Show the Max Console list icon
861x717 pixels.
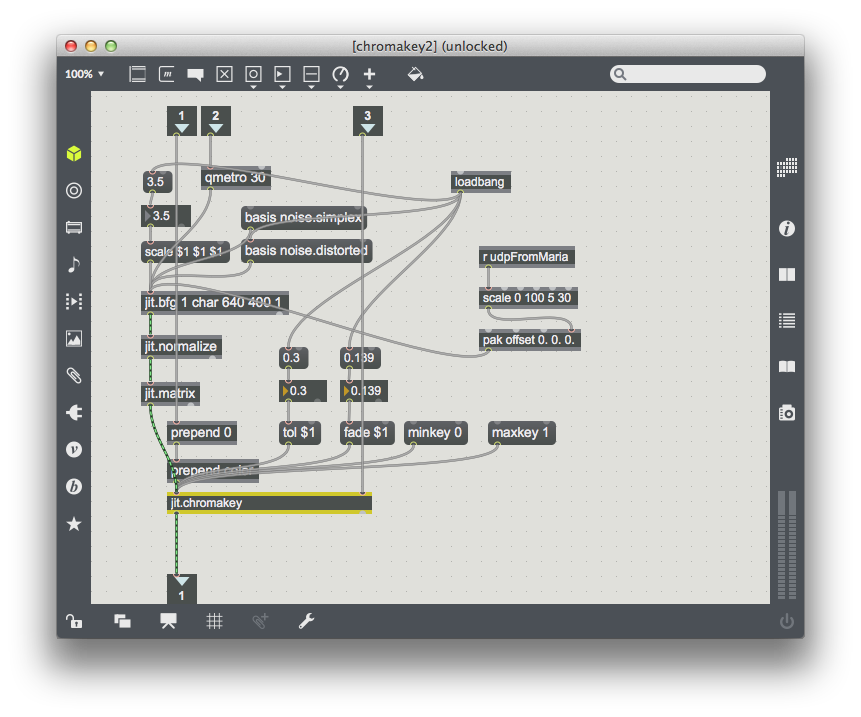[787, 321]
